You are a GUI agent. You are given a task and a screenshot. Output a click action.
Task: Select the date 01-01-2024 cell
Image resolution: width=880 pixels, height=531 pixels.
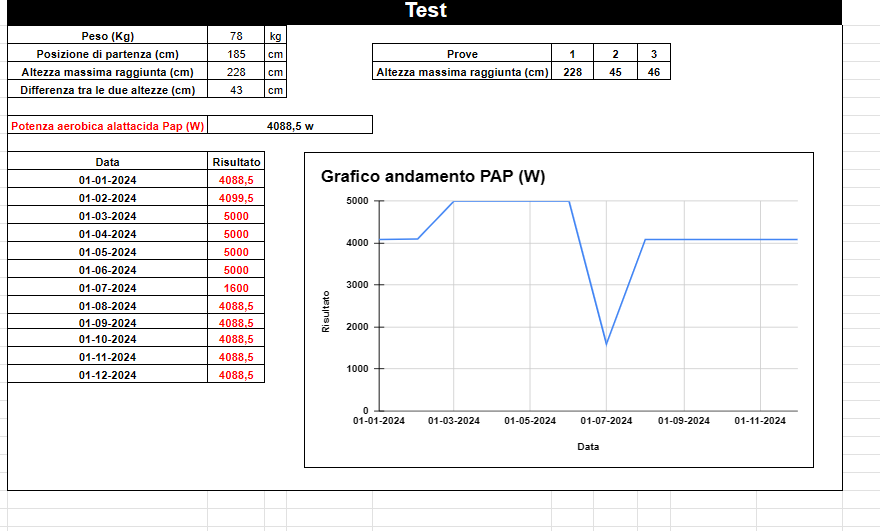107,179
